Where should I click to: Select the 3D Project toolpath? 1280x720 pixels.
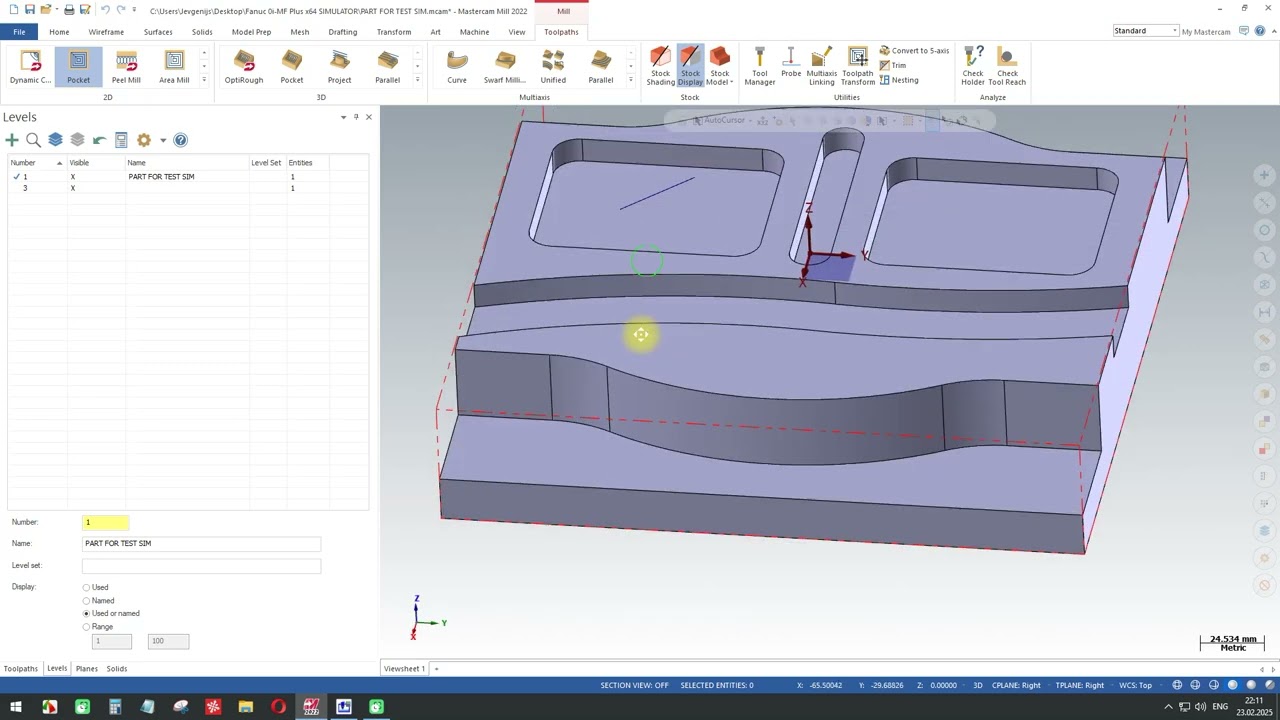pos(340,66)
